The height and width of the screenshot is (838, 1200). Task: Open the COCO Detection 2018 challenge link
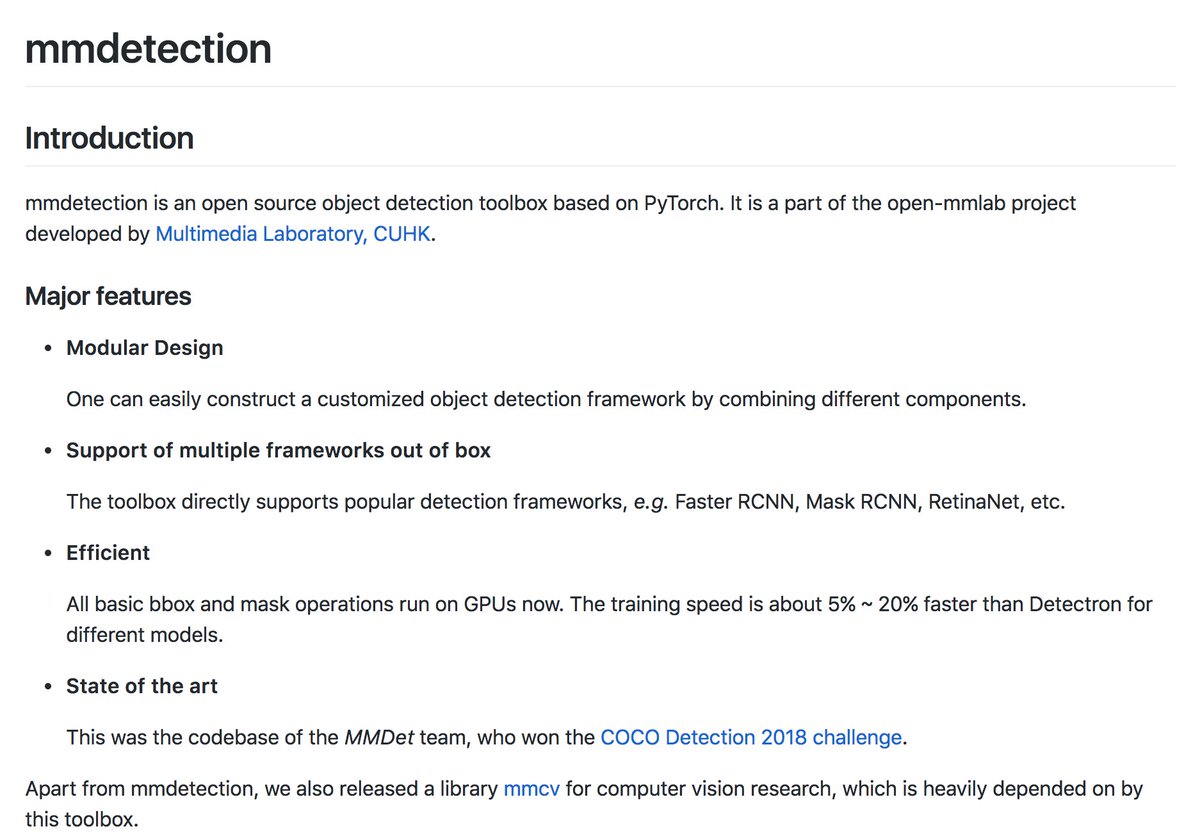click(x=751, y=738)
